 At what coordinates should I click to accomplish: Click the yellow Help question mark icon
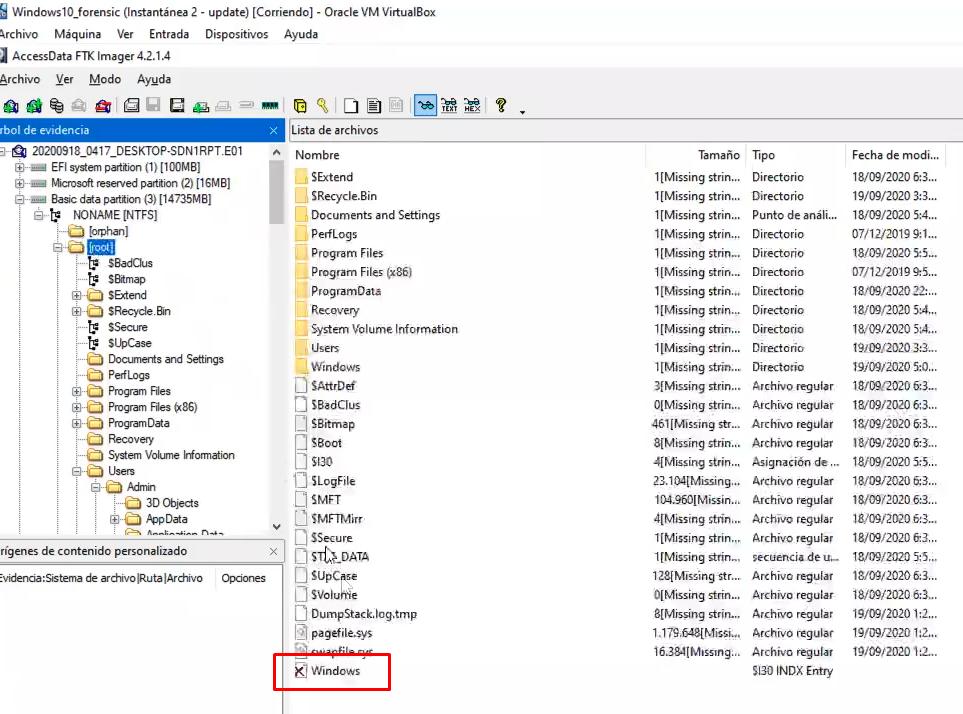(x=501, y=106)
